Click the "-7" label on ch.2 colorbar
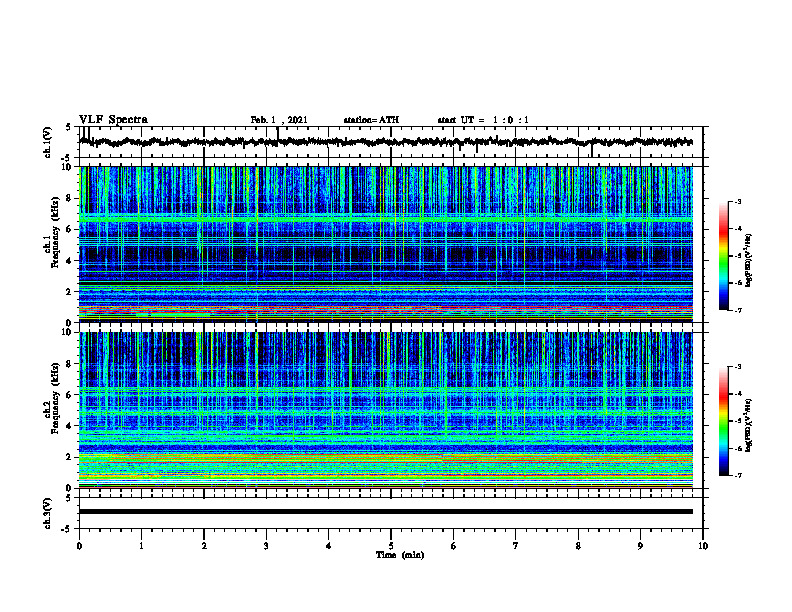This screenshot has width=792, height=612. click(738, 475)
